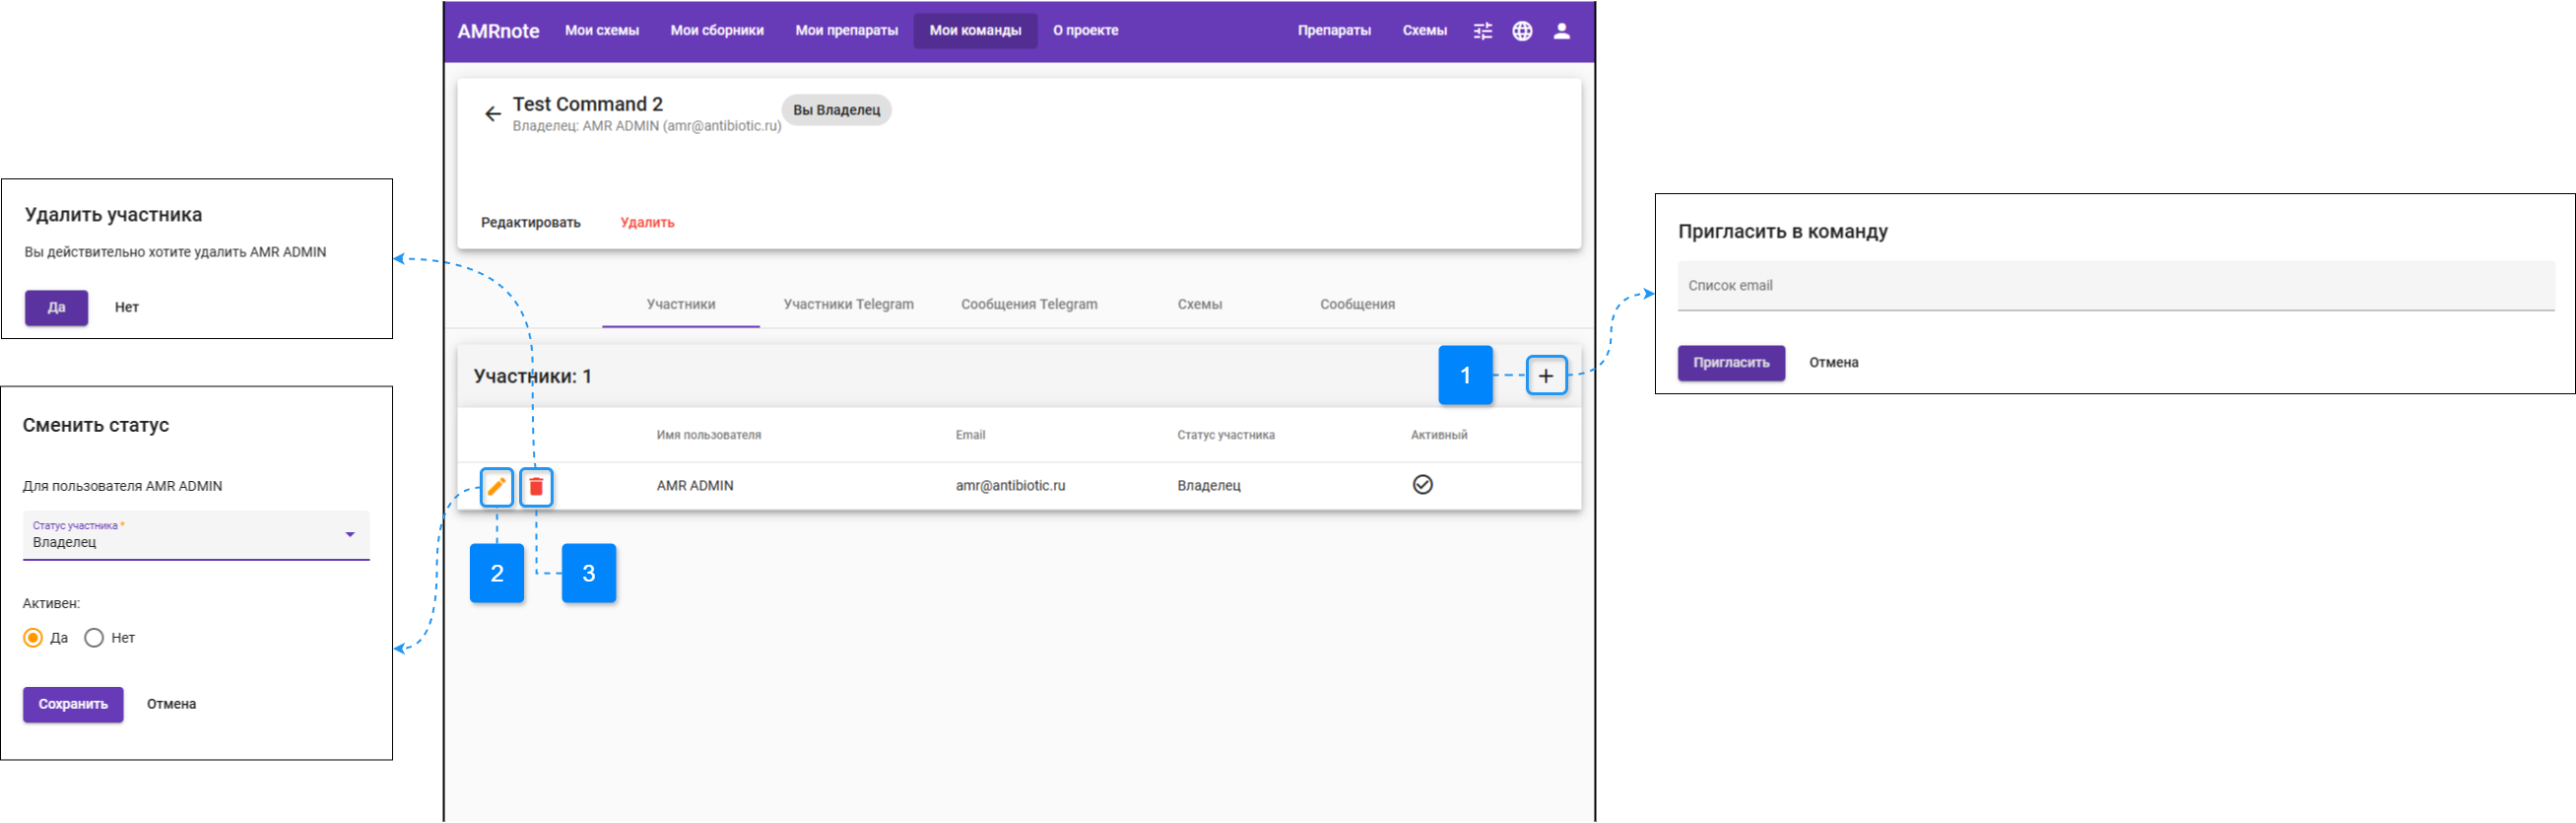
Task: Click the Владелец status cell in the table
Action: pos(1208,486)
